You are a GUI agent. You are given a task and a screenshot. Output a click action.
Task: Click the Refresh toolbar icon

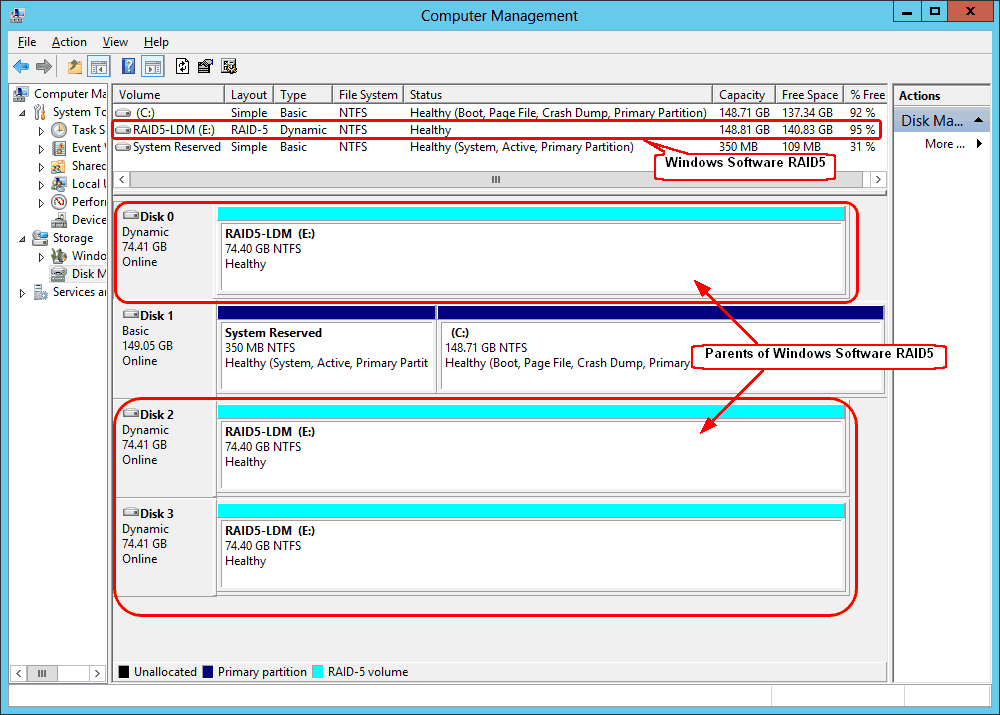point(182,66)
